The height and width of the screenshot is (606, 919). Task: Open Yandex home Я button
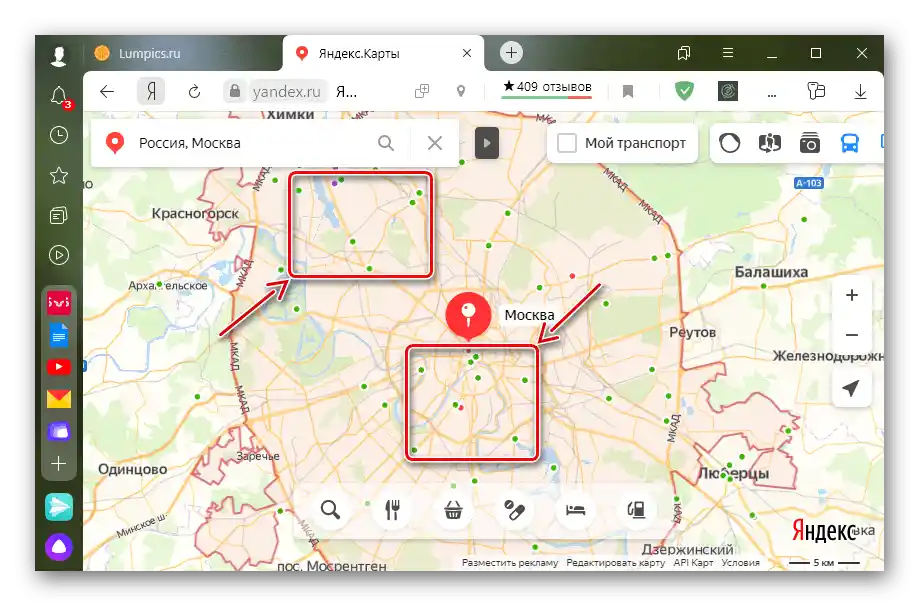pyautogui.click(x=151, y=91)
